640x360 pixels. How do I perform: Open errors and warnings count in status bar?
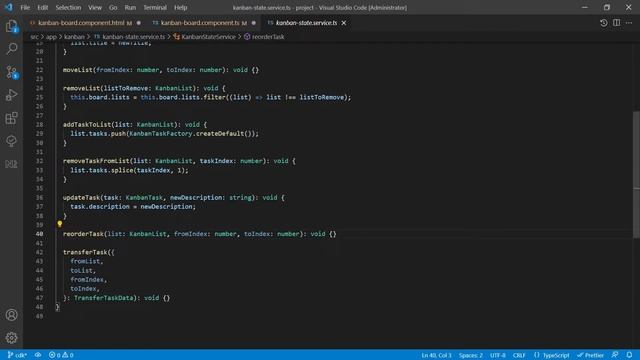[61, 355]
